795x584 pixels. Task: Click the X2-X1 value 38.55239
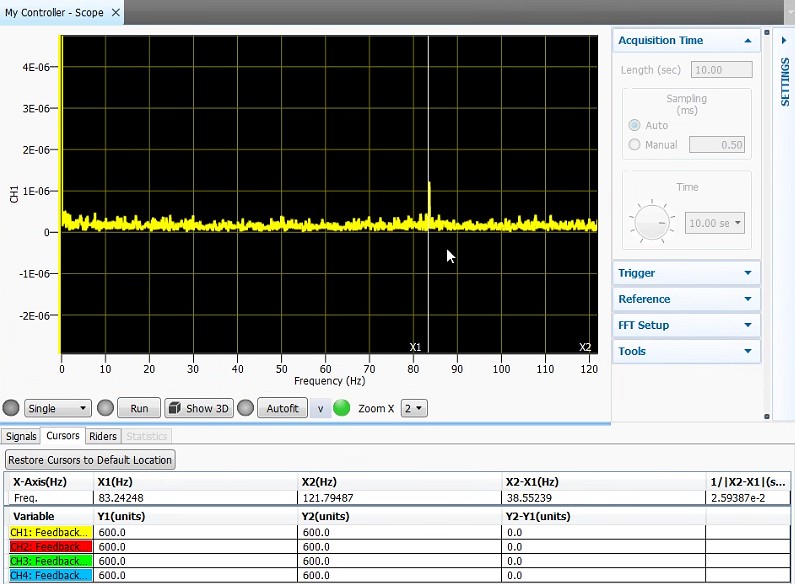pos(529,498)
